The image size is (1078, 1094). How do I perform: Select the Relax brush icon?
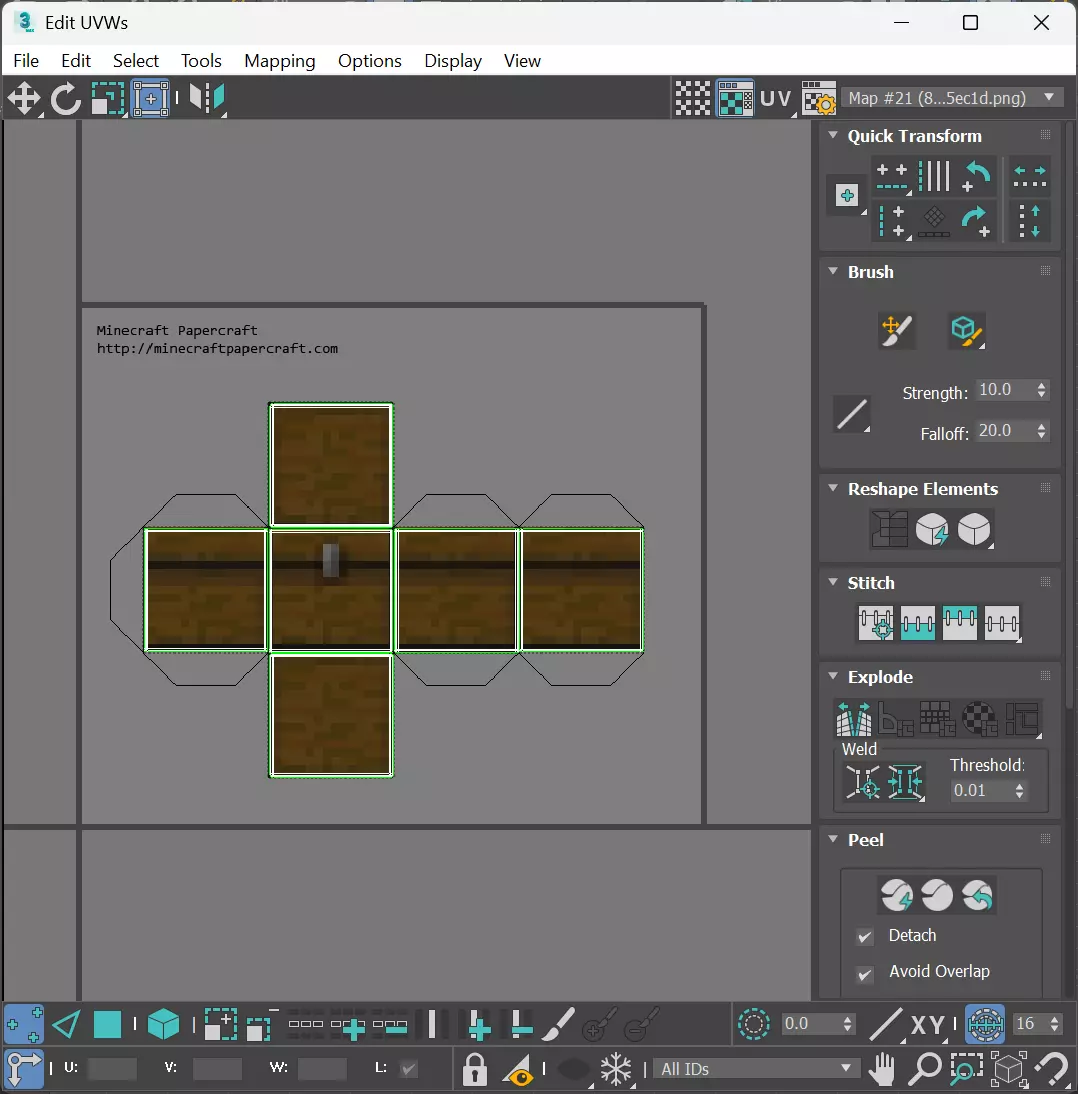(966, 331)
